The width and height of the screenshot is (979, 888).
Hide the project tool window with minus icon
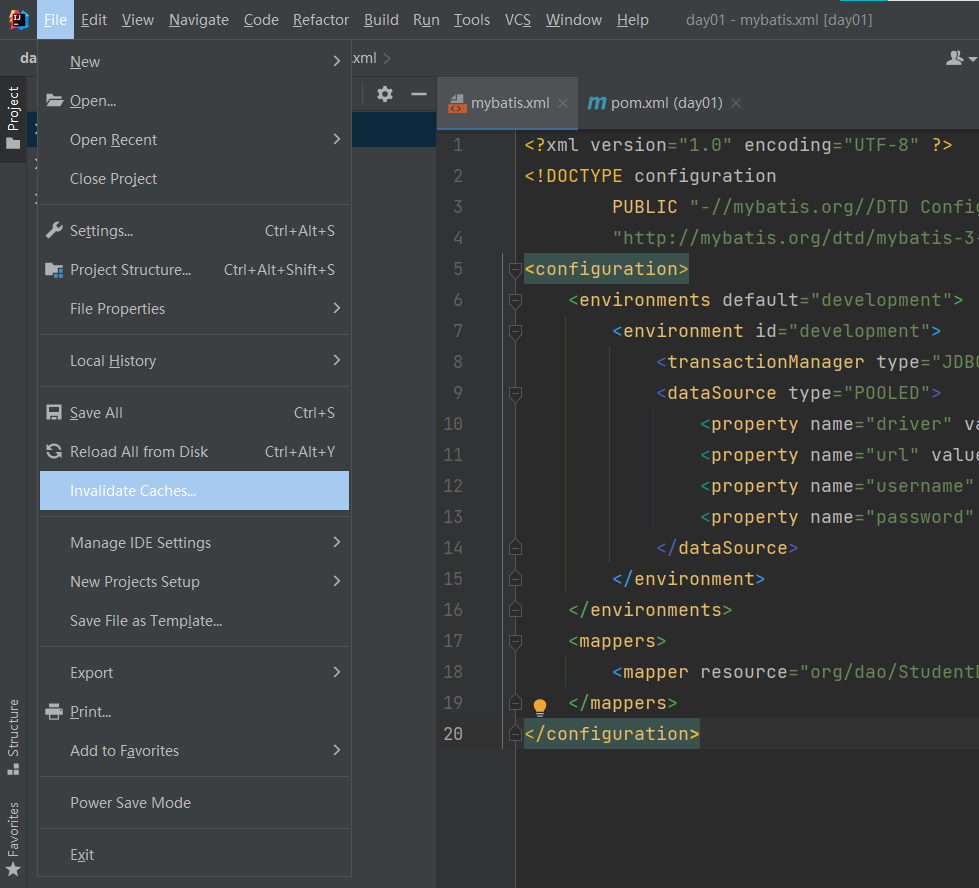click(419, 94)
